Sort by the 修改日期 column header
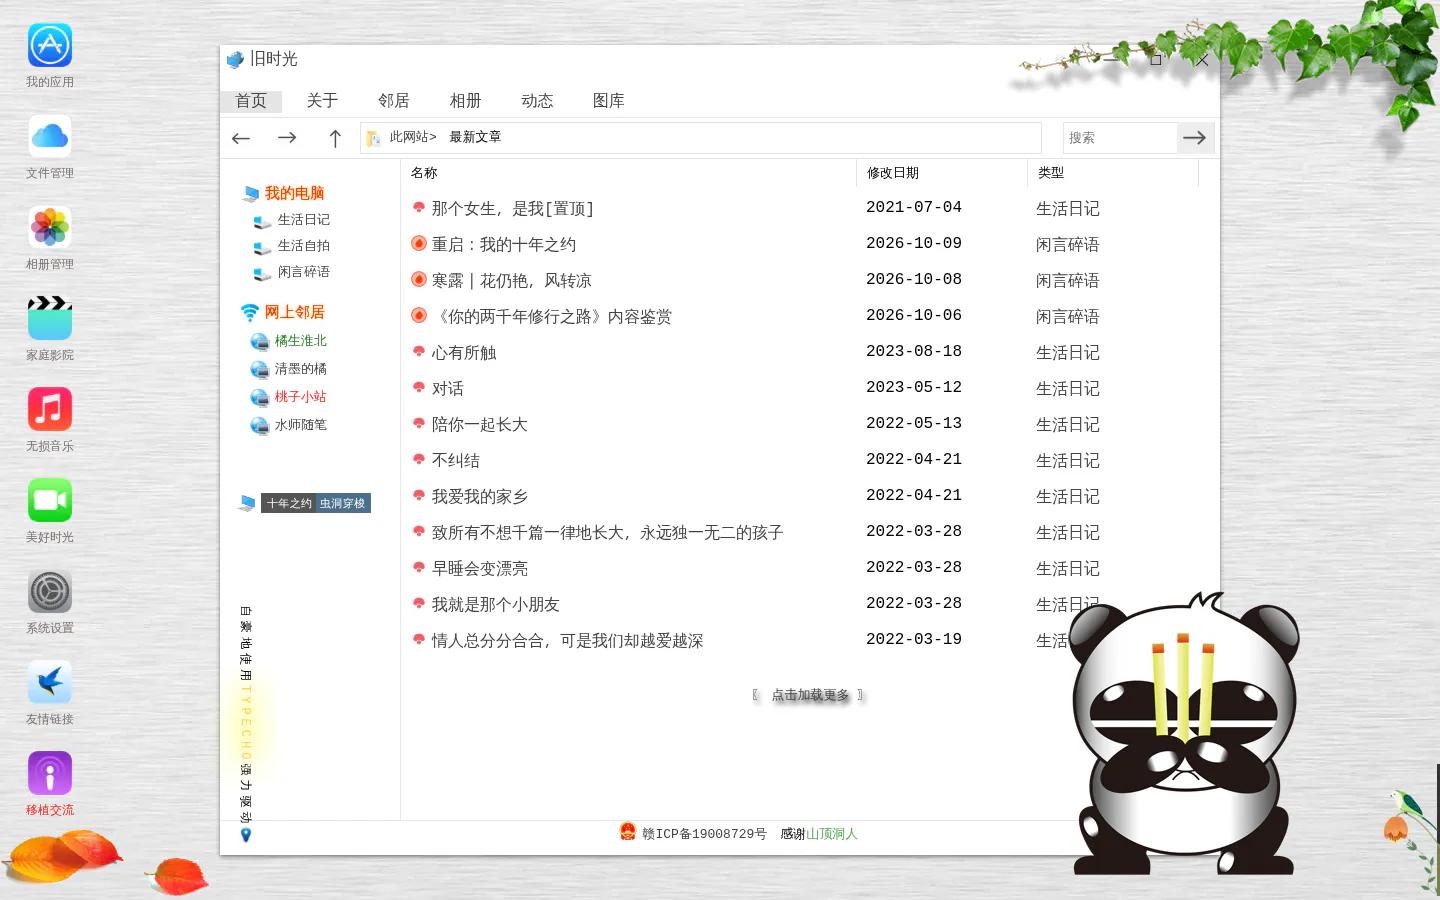The height and width of the screenshot is (900, 1440). 893,173
